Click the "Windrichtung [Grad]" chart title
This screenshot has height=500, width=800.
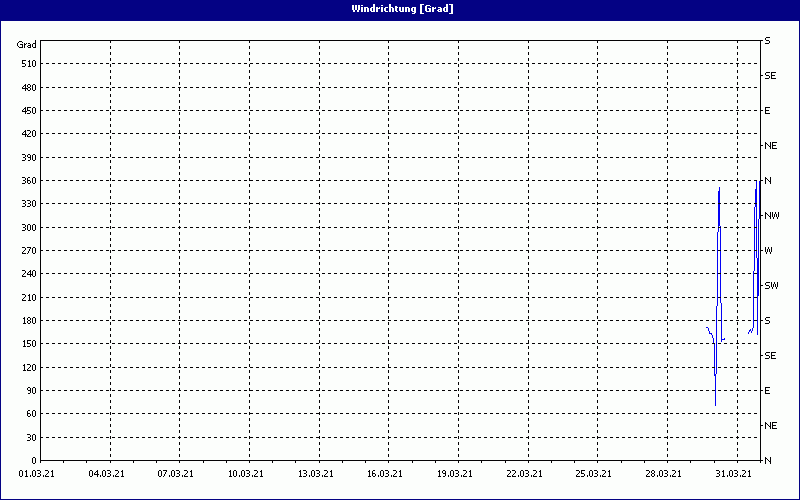click(x=400, y=9)
